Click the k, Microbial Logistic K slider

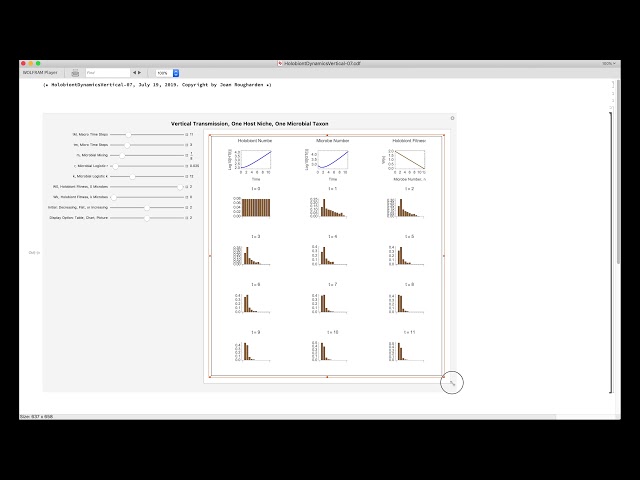[x=147, y=176]
